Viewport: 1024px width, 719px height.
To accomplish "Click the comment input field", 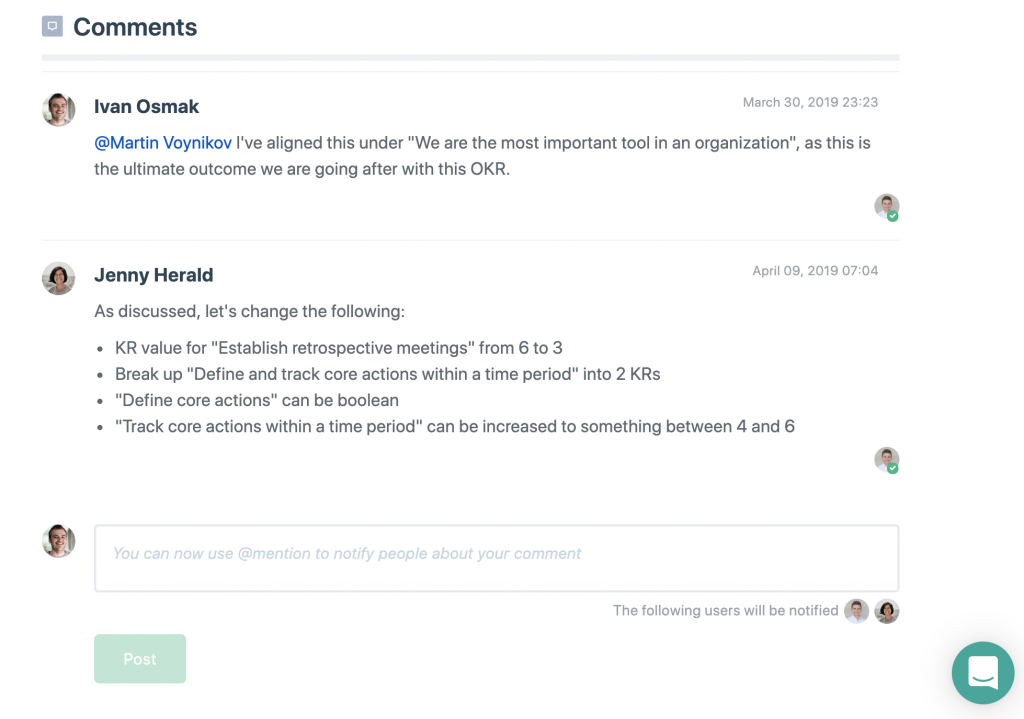I will [x=496, y=558].
